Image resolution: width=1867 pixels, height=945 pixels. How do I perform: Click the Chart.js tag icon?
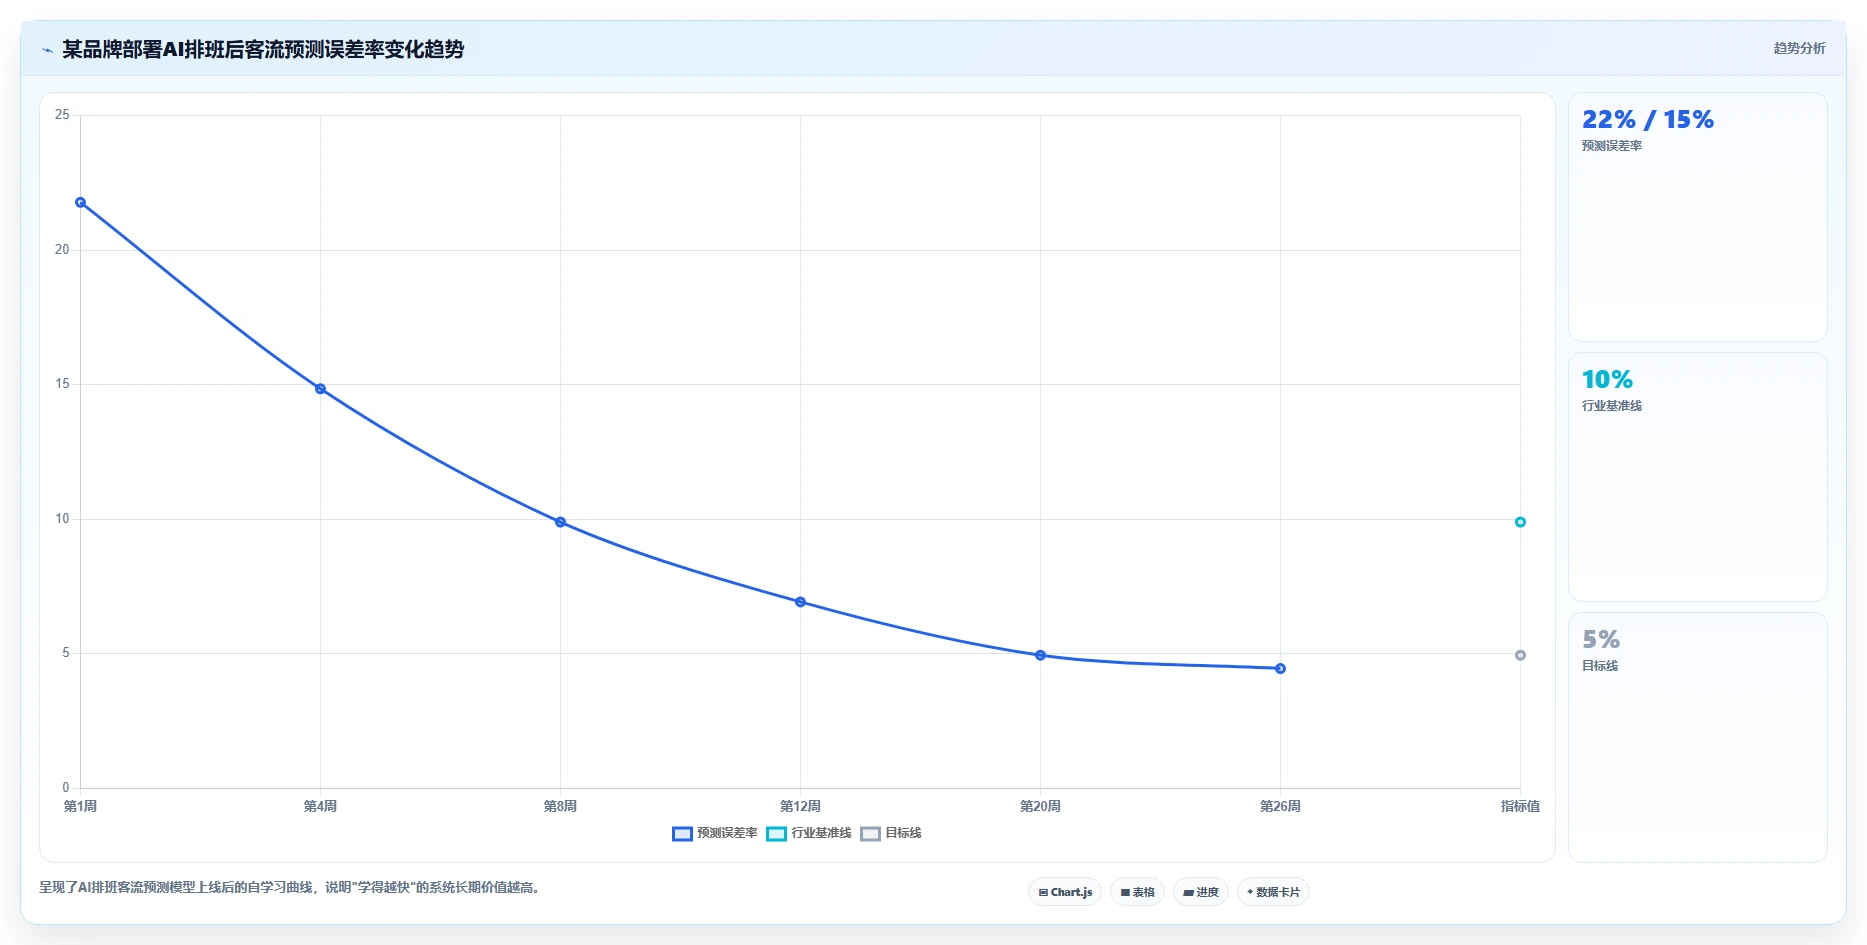pyautogui.click(x=1043, y=892)
